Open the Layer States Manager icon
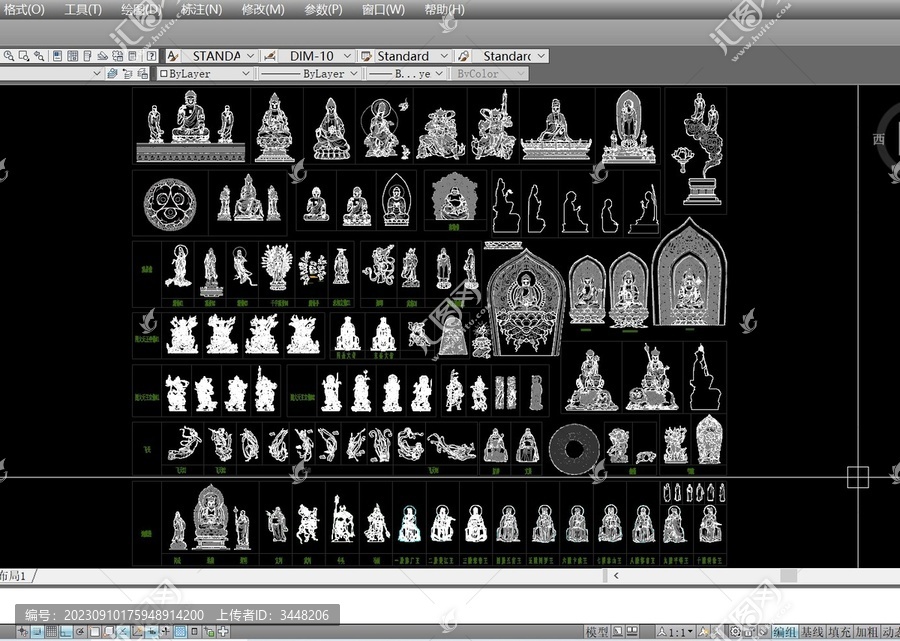The width and height of the screenshot is (900, 641). [x=142, y=73]
